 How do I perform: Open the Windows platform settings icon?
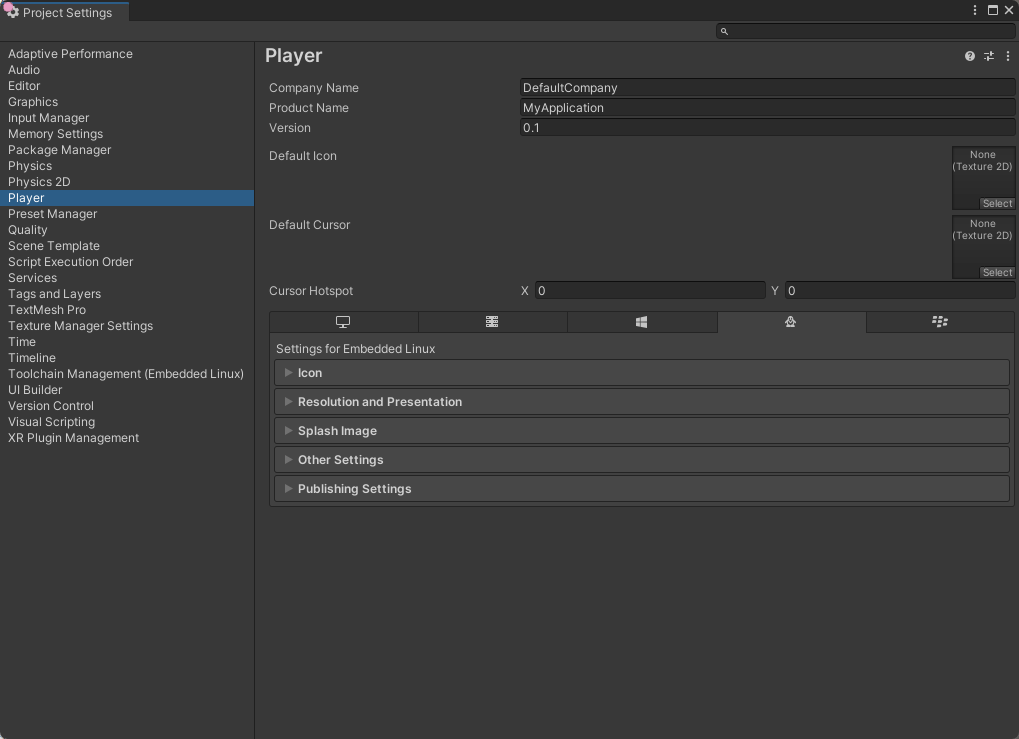[x=641, y=322]
